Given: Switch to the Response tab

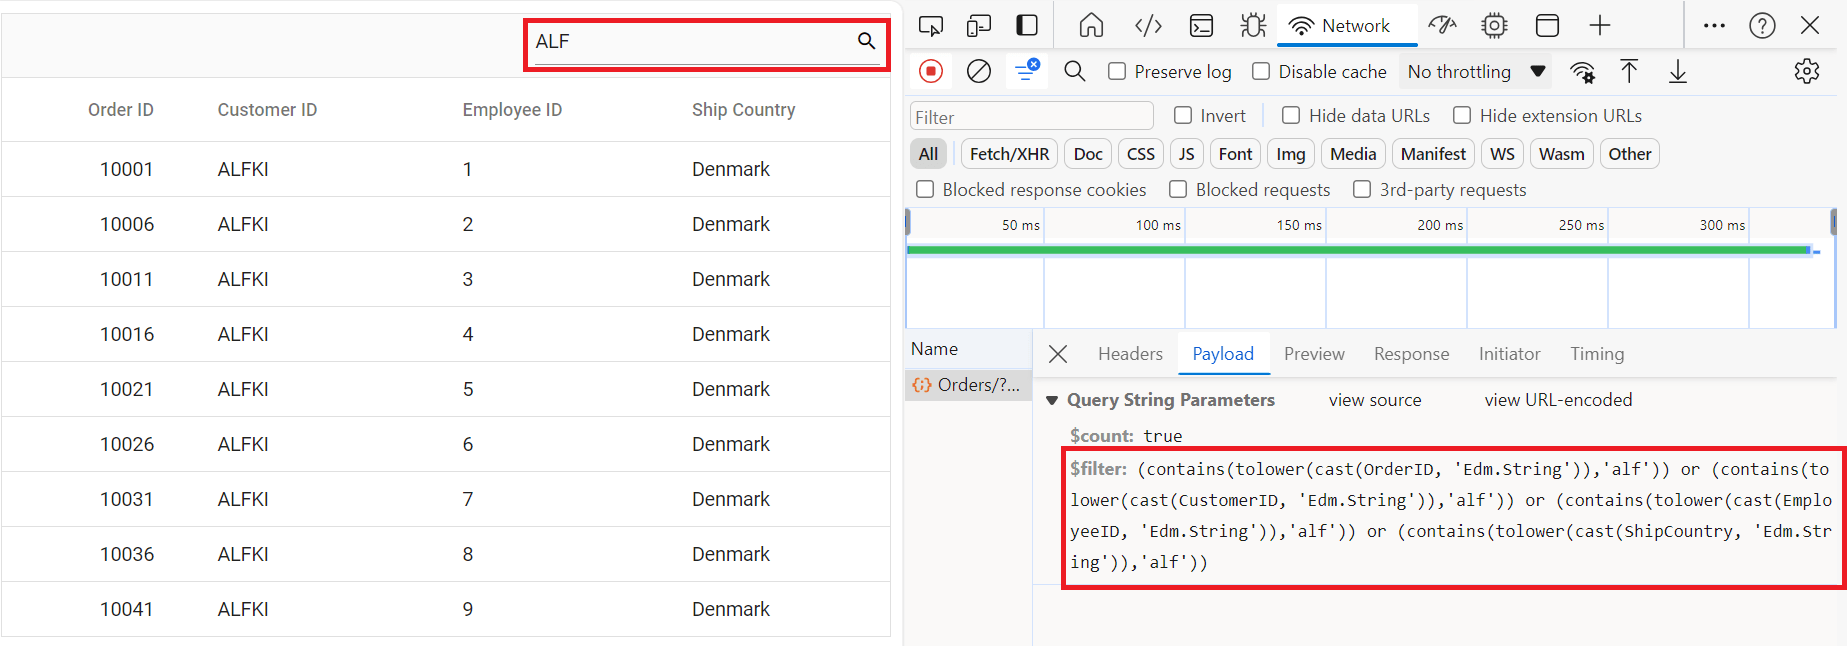Looking at the screenshot, I should click(1411, 354).
